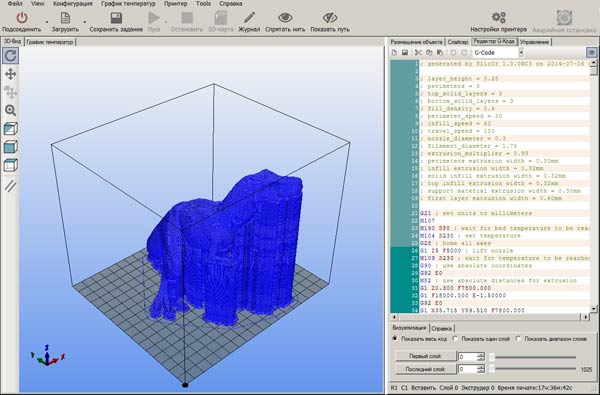Switch to the shaded top-face cube view
The width and height of the screenshot is (600, 395).
coord(10,129)
